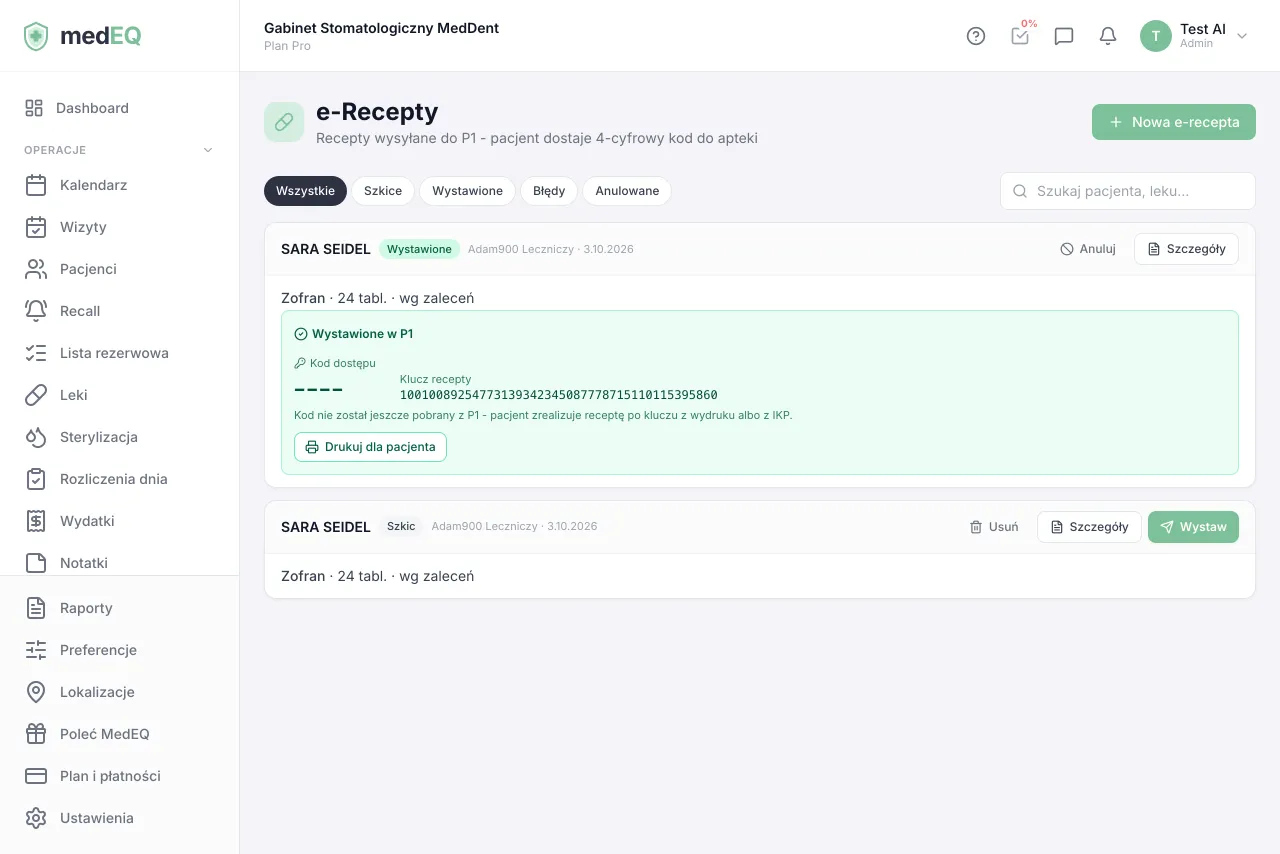Viewport: 1280px width, 854px height.
Task: Filter by Szkice tab
Action: [383, 191]
